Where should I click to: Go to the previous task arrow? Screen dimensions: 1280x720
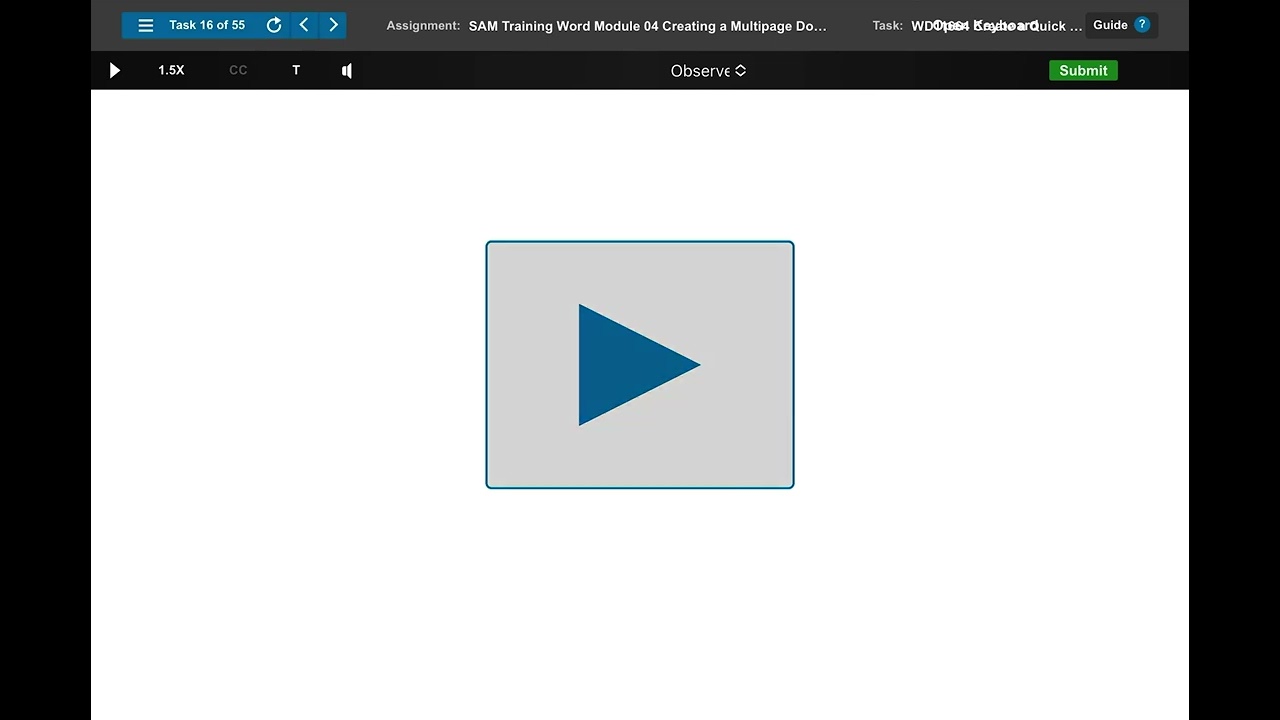pyautogui.click(x=304, y=25)
